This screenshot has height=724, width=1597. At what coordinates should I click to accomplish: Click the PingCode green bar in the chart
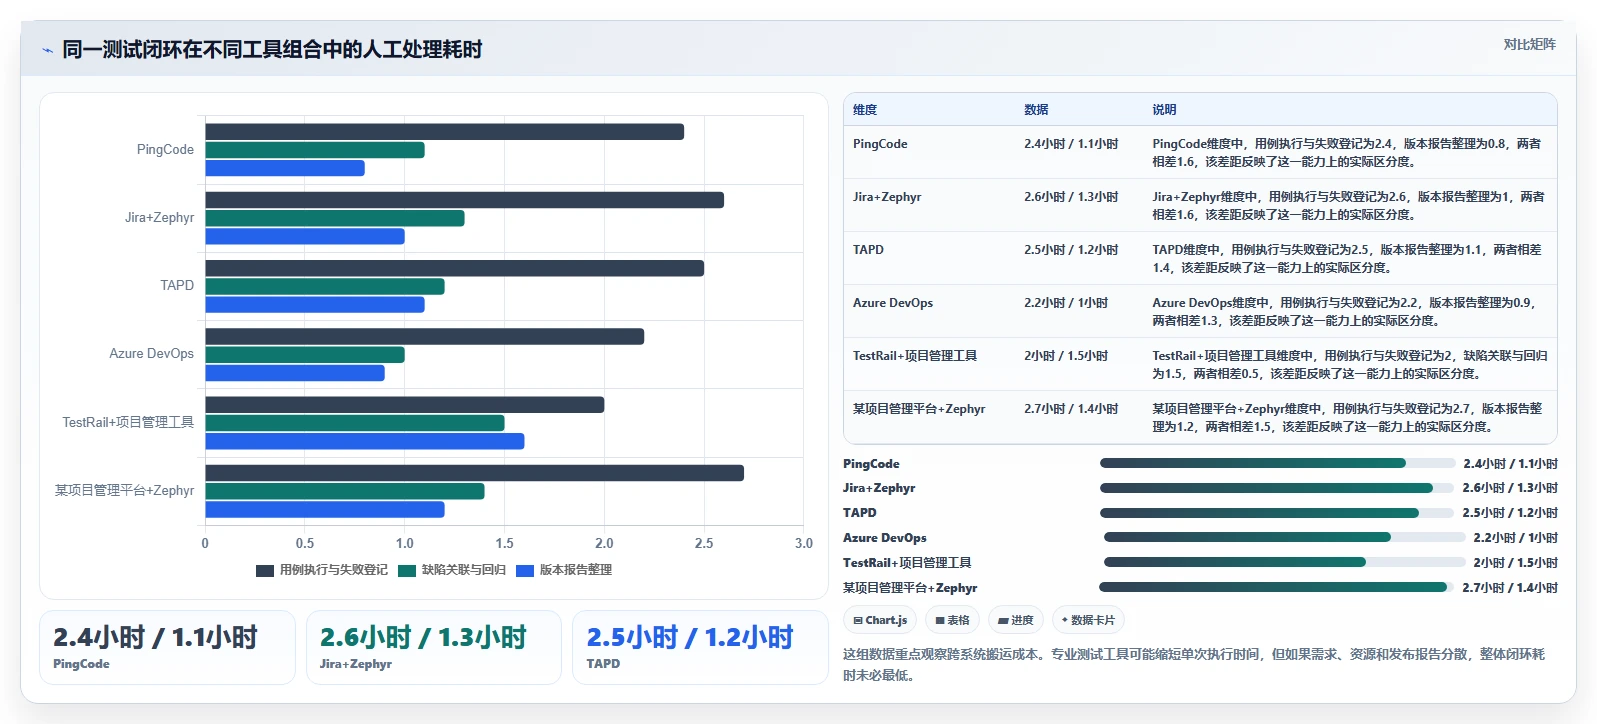[315, 150]
